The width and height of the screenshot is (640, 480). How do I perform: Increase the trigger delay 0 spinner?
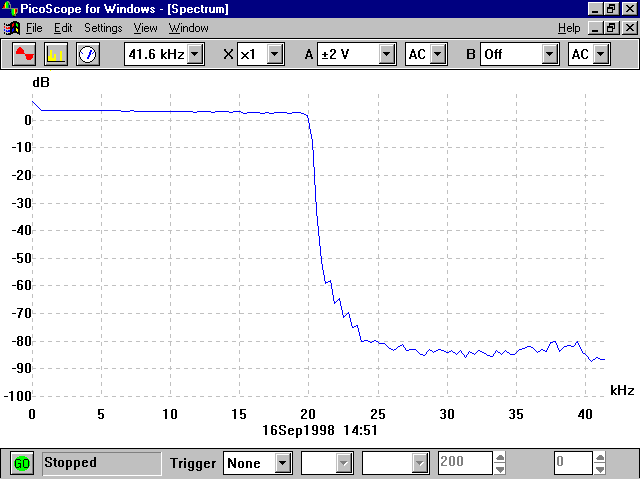click(x=600, y=457)
